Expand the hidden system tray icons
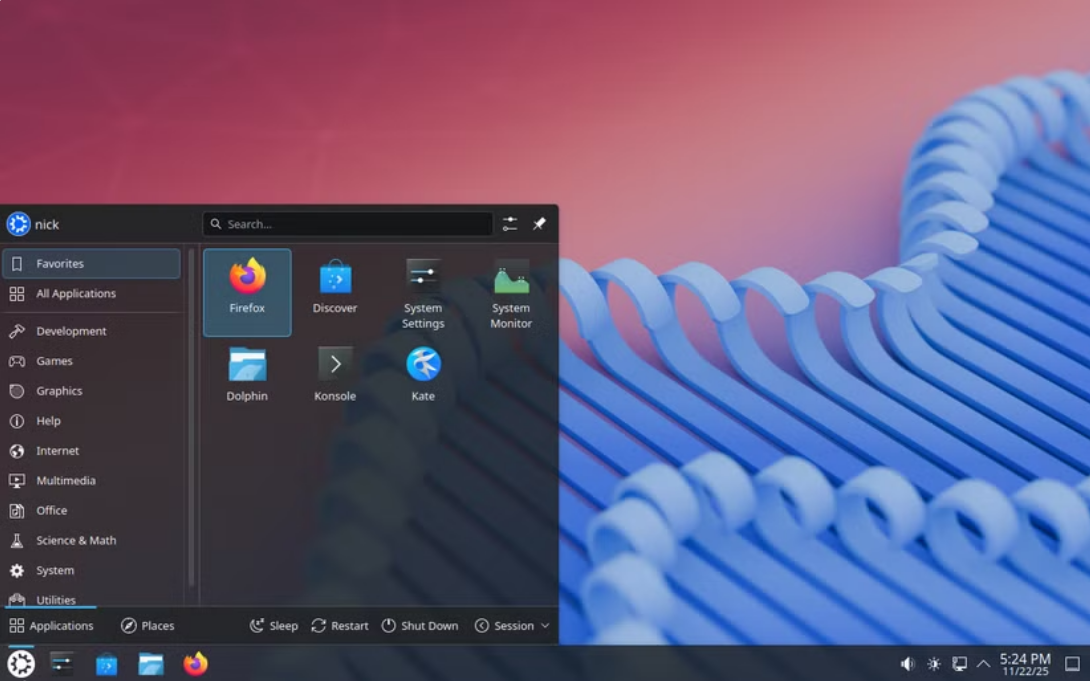Screen dimensions: 1090x681 (x=981, y=663)
